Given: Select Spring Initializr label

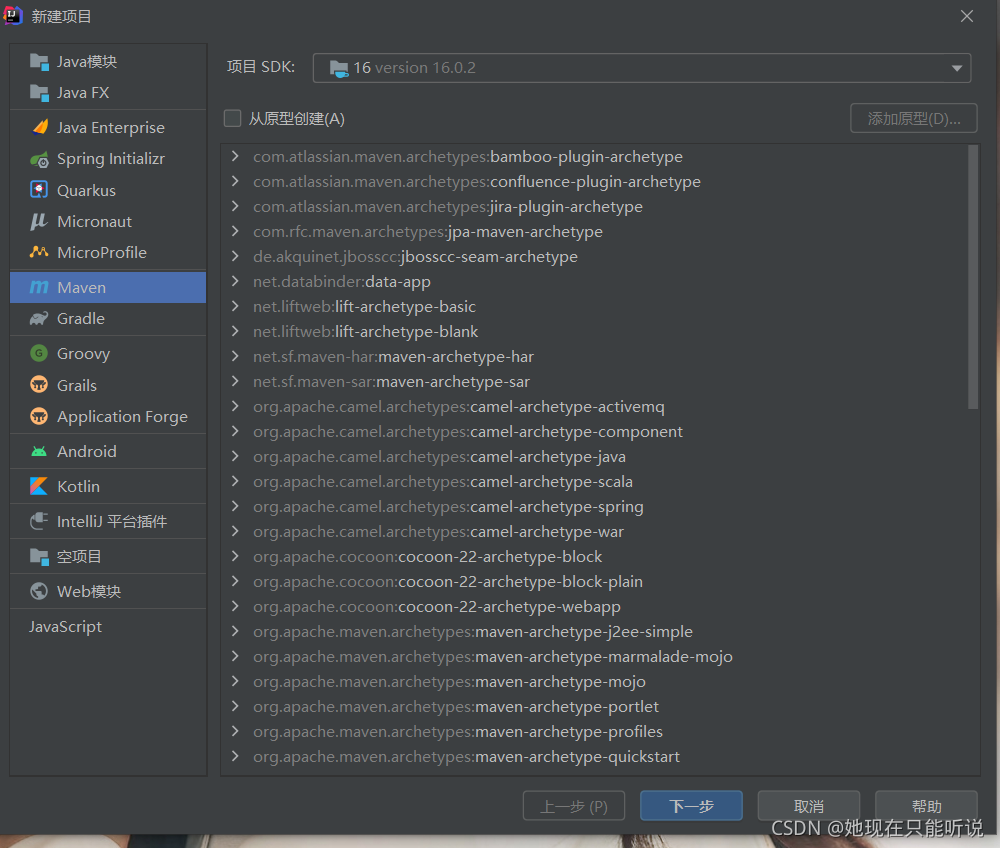Looking at the screenshot, I should [x=111, y=159].
